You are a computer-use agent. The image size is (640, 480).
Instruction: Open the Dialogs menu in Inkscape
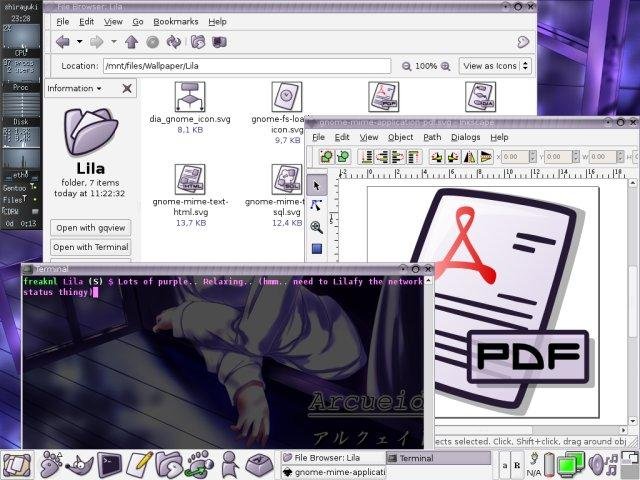[x=465, y=138]
